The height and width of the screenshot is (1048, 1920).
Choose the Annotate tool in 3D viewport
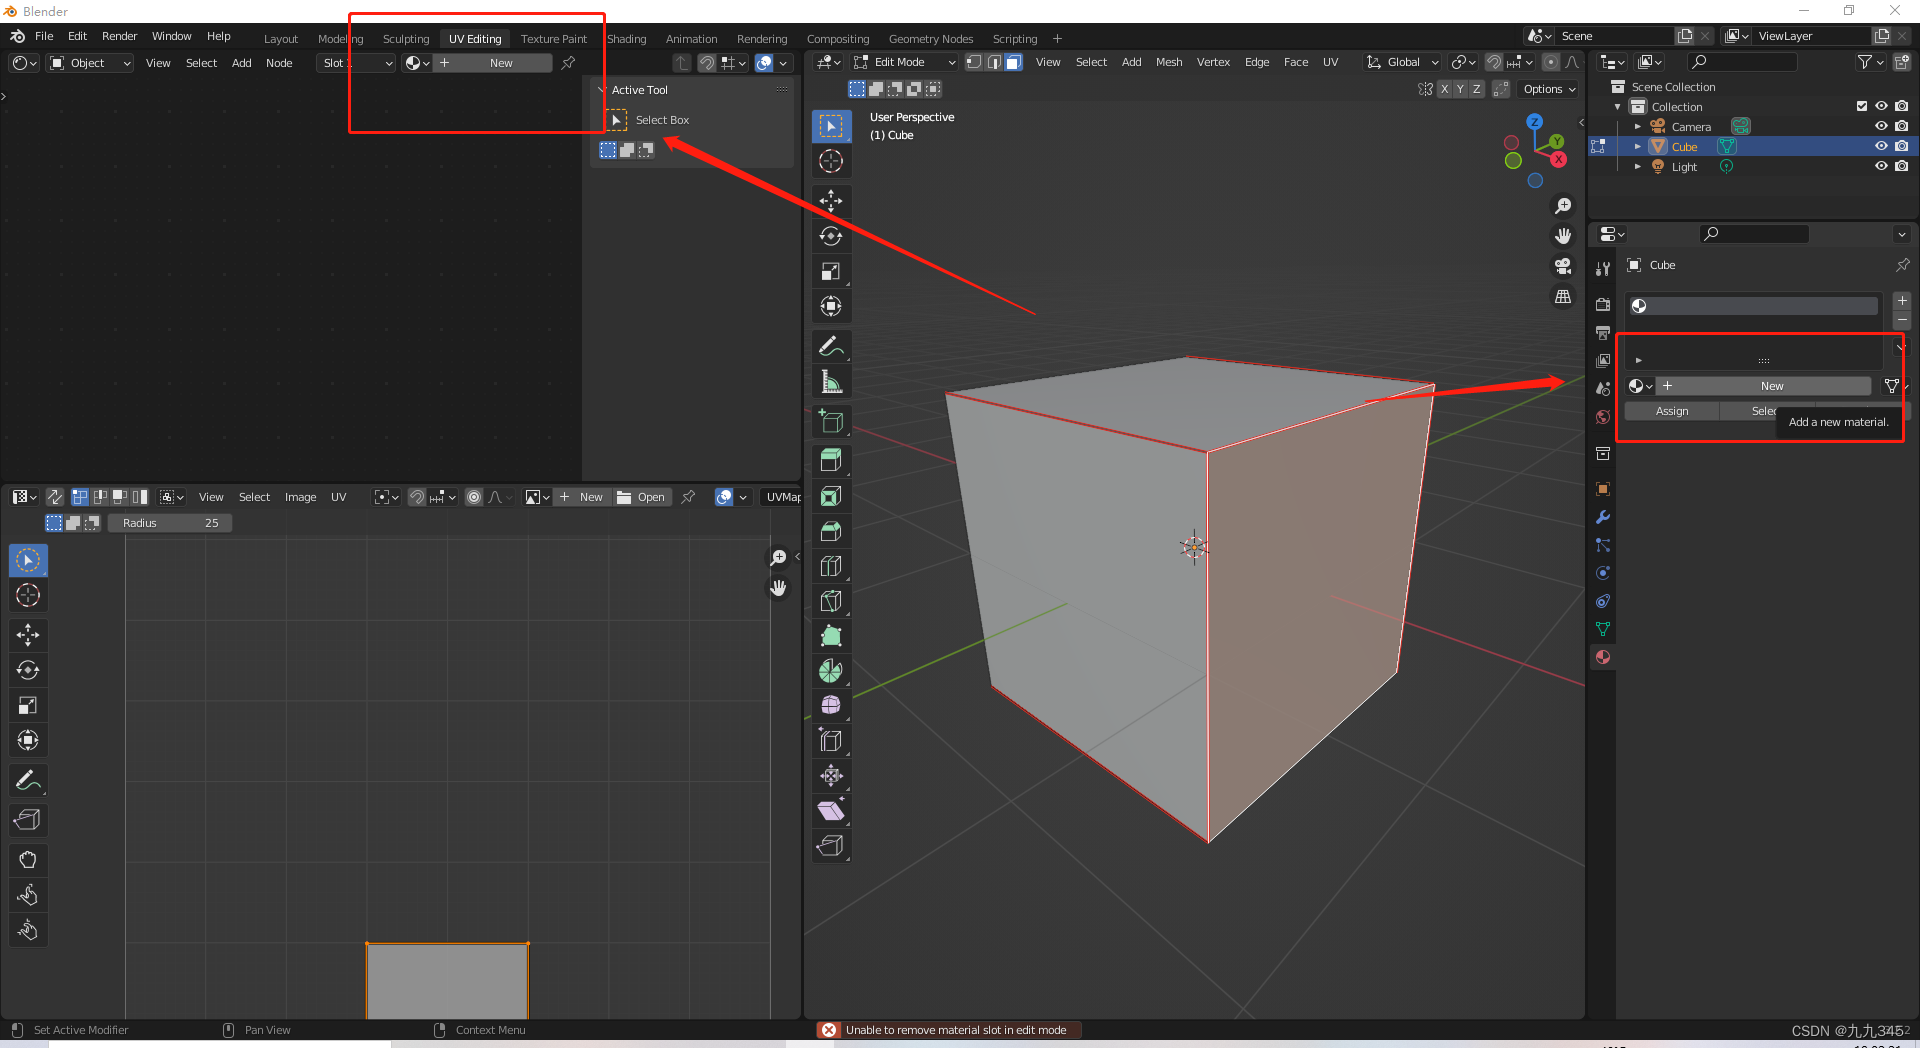[x=831, y=347]
